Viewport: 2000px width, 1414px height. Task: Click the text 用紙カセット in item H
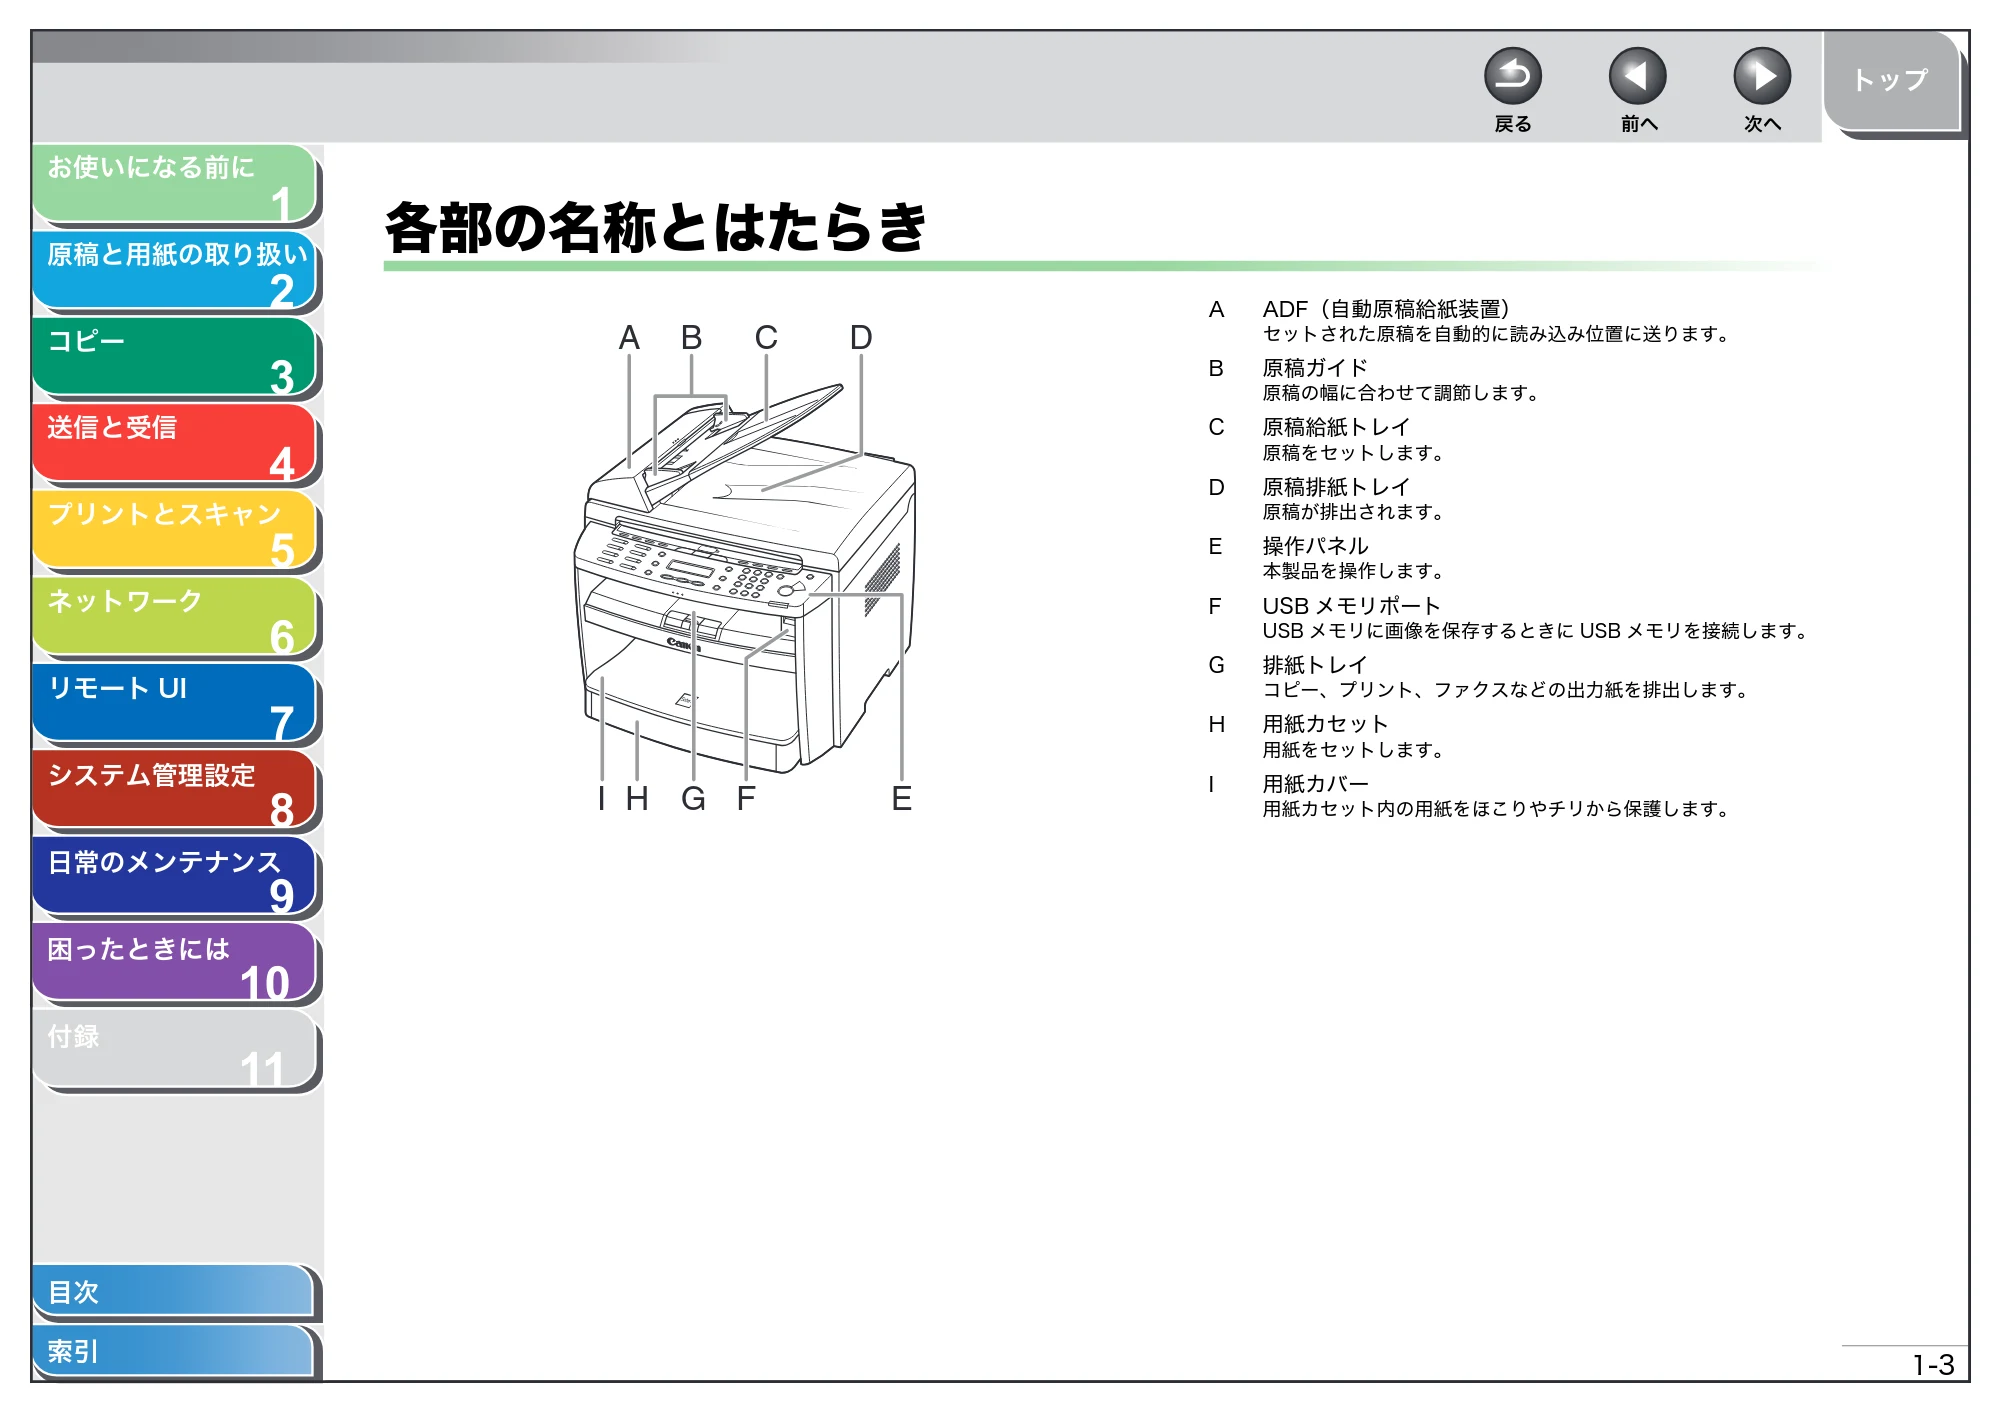(1325, 724)
